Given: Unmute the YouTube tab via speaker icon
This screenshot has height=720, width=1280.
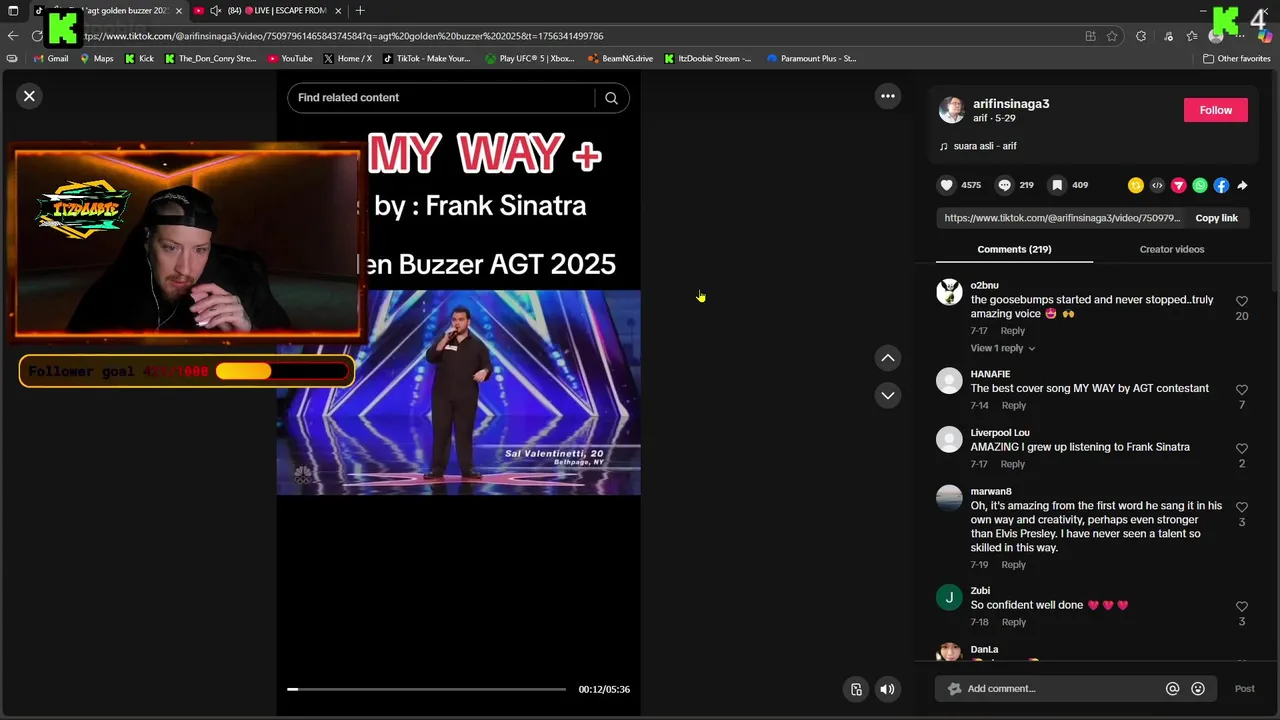Looking at the screenshot, I should point(215,10).
